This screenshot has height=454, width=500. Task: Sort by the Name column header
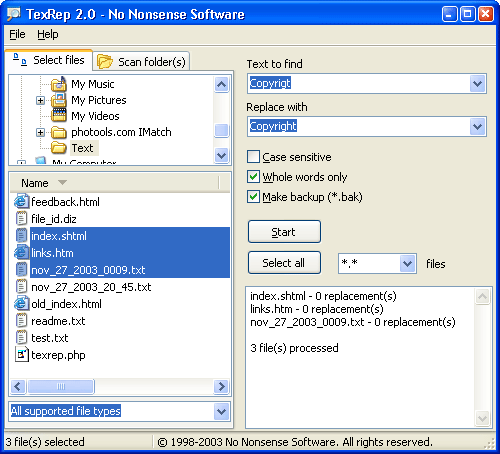(x=115, y=183)
